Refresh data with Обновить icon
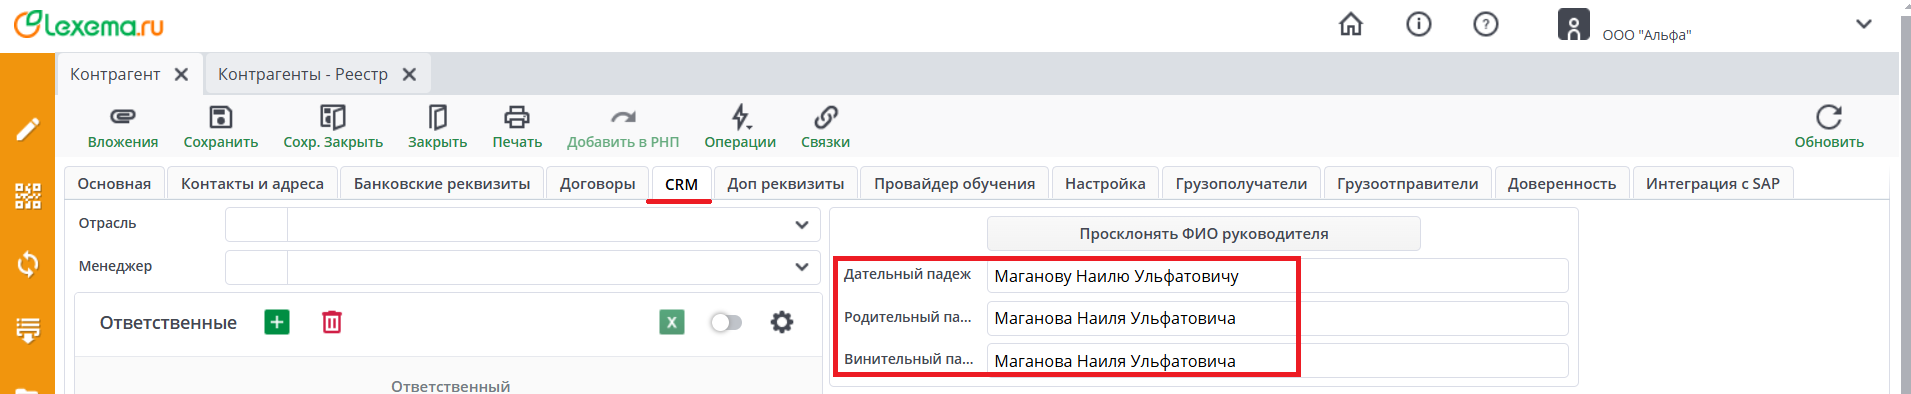 pos(1828,117)
